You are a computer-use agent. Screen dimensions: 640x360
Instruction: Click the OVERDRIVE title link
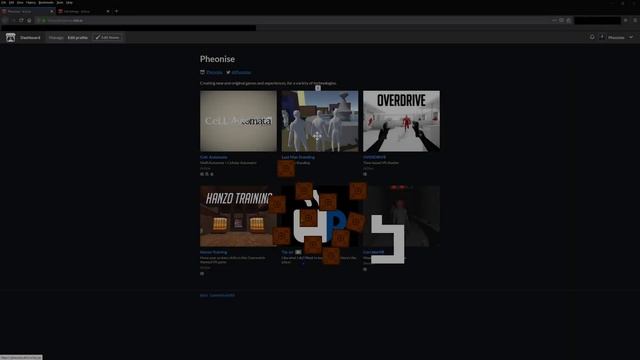click(374, 157)
